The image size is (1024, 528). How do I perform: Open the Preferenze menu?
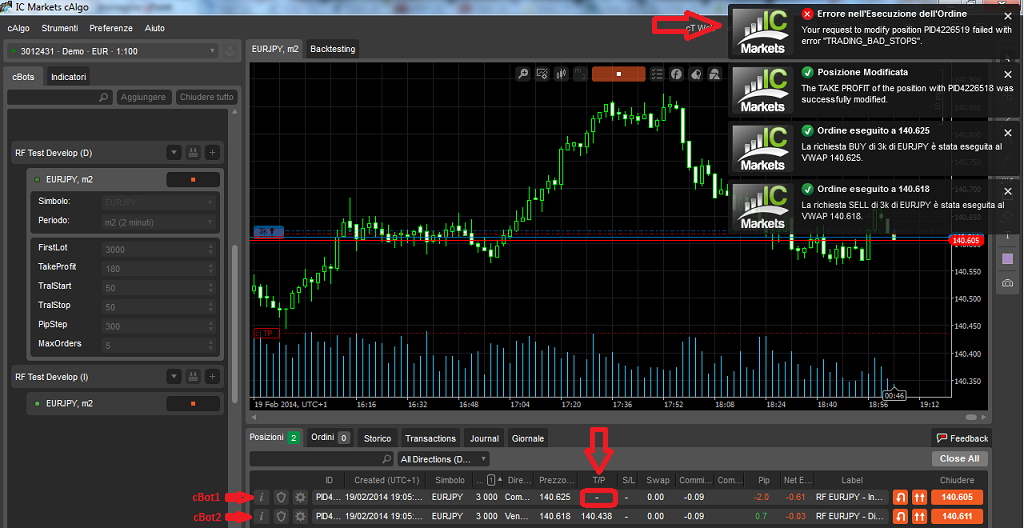111,28
